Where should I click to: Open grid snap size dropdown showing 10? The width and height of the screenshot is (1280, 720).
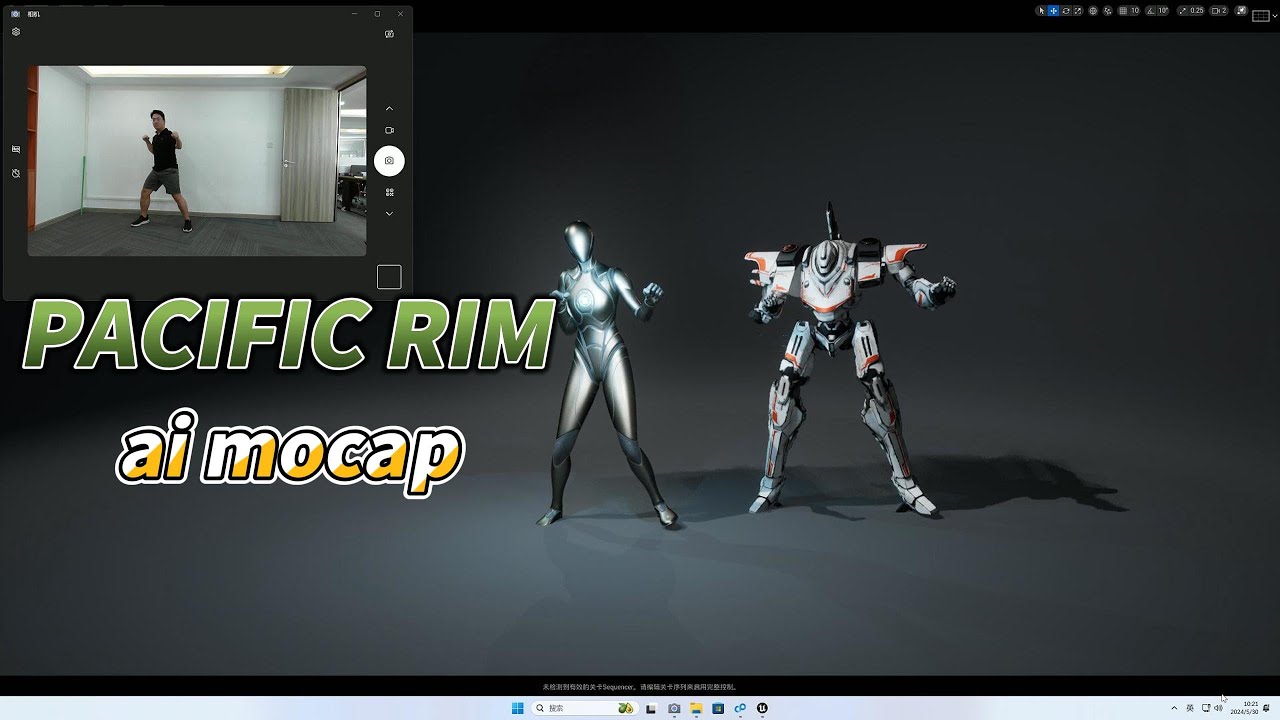tap(1135, 11)
